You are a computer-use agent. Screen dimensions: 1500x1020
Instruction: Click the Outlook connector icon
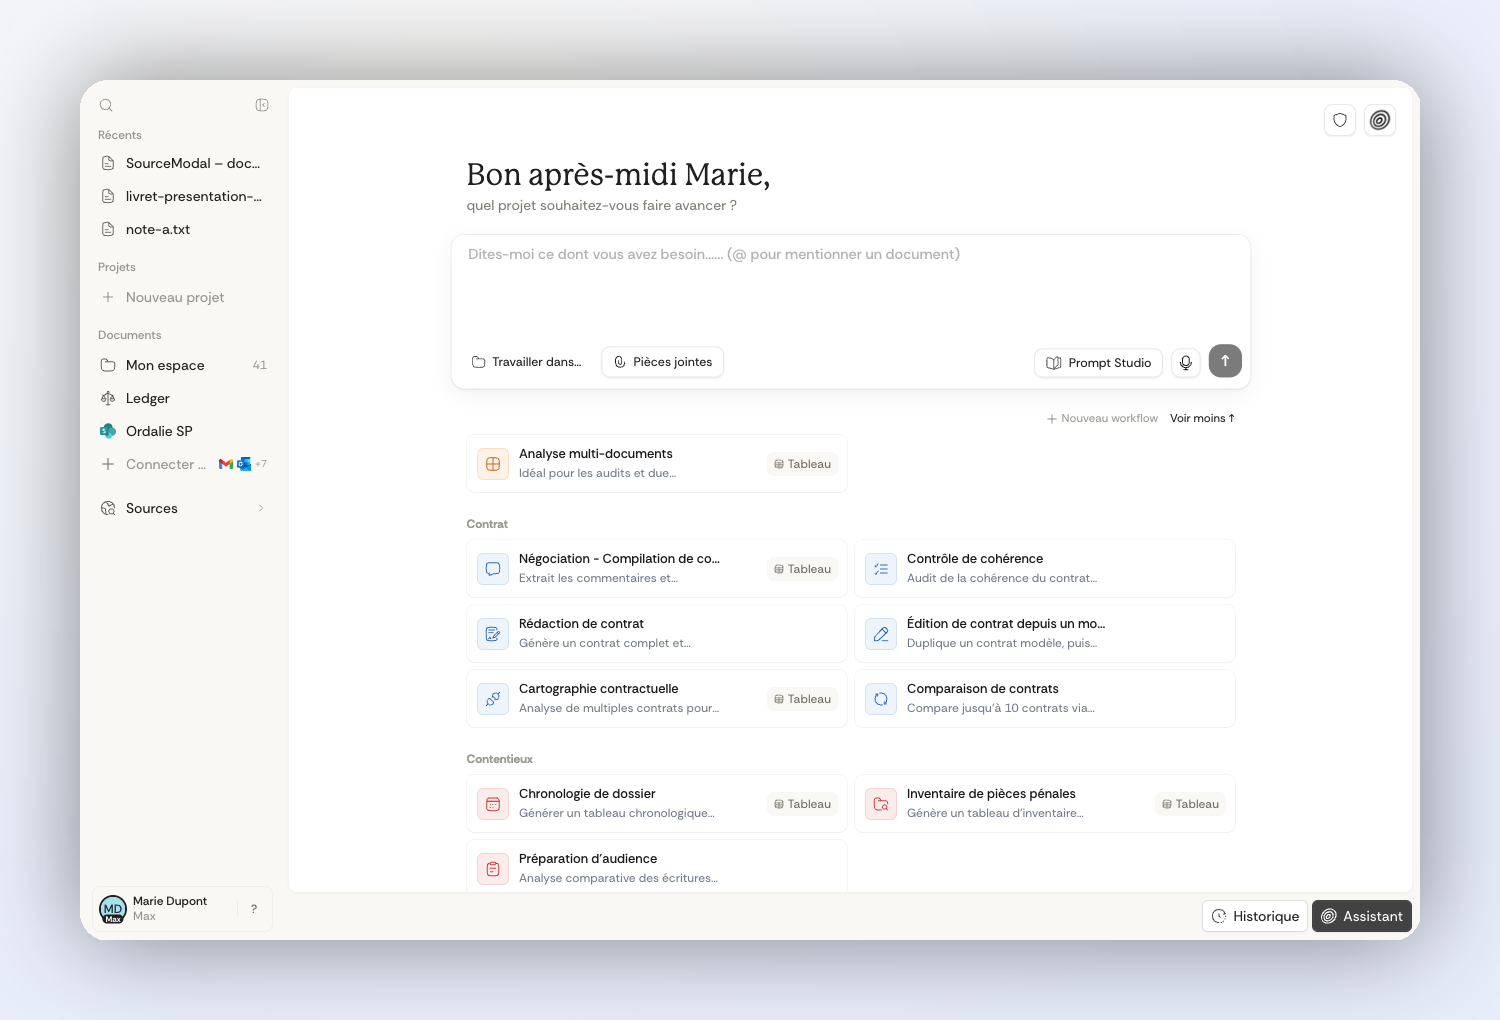click(x=244, y=464)
